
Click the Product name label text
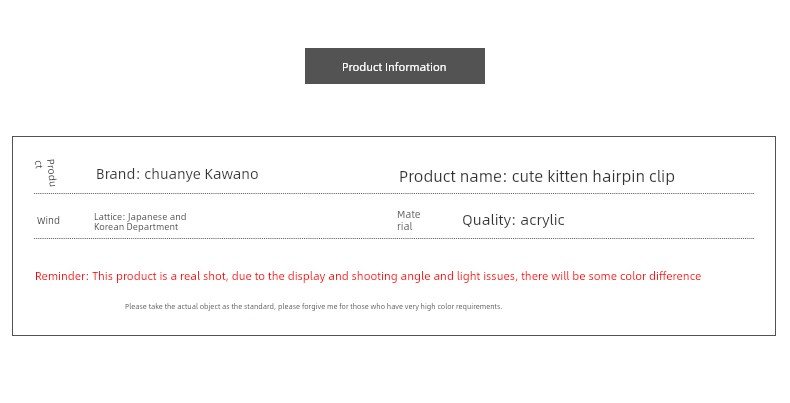pos(453,176)
